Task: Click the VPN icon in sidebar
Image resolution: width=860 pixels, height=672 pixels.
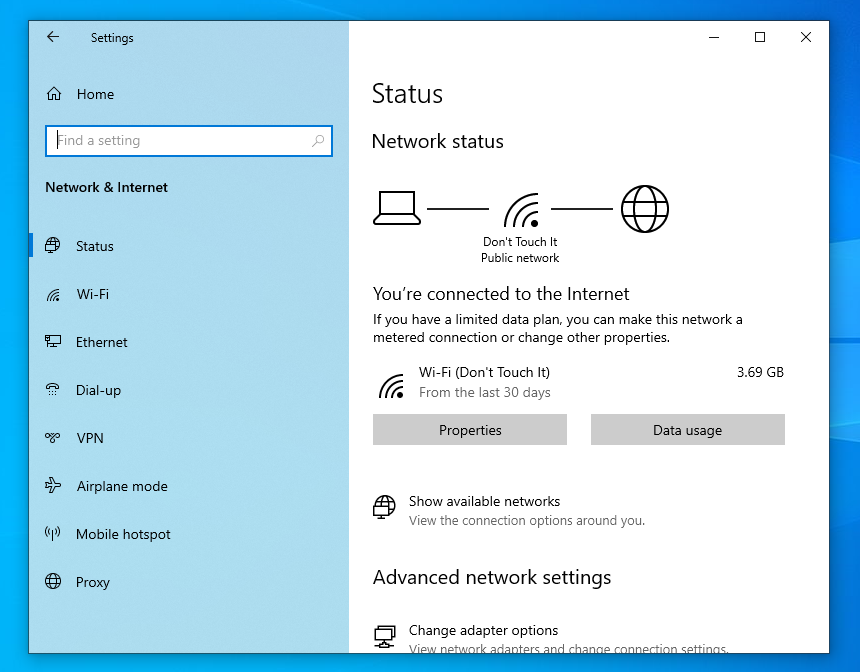Action: pos(53,438)
